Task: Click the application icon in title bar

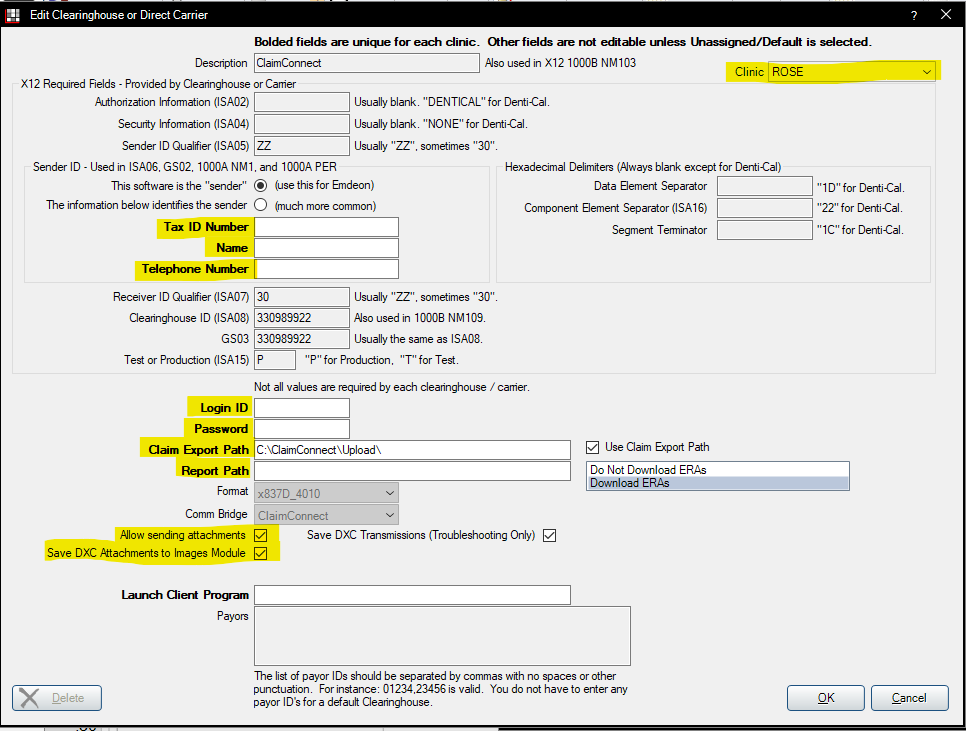Action: (x=12, y=15)
